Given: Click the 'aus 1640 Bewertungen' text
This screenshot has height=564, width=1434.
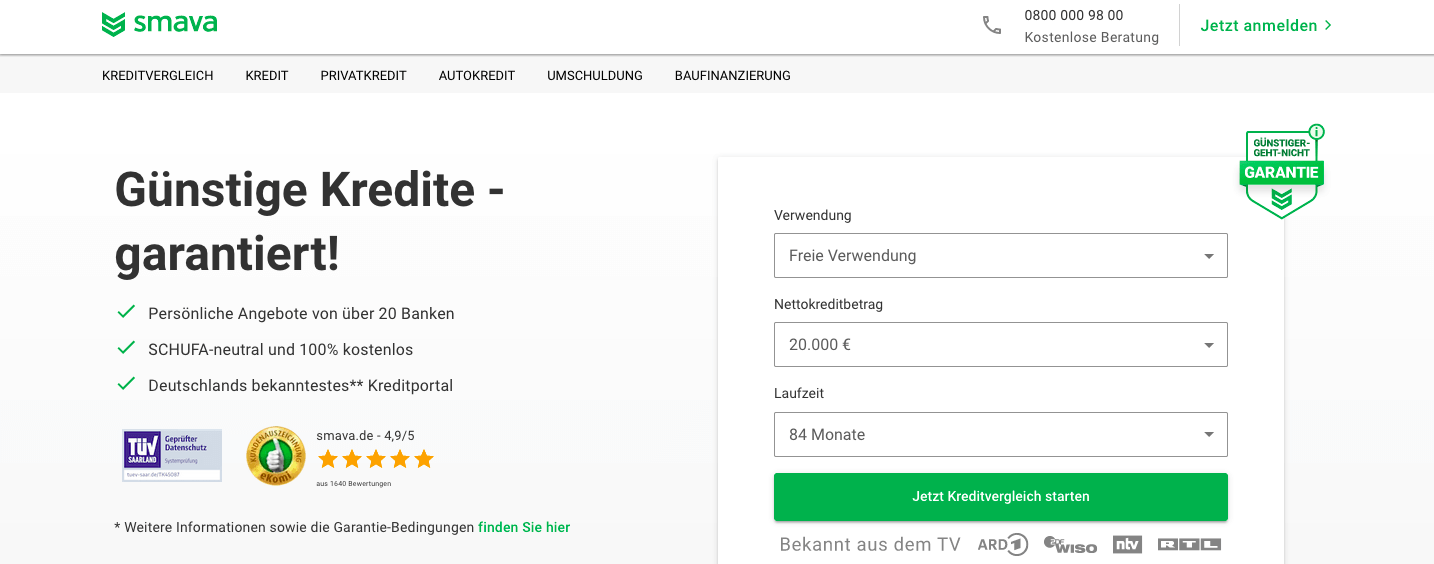Looking at the screenshot, I should [354, 483].
